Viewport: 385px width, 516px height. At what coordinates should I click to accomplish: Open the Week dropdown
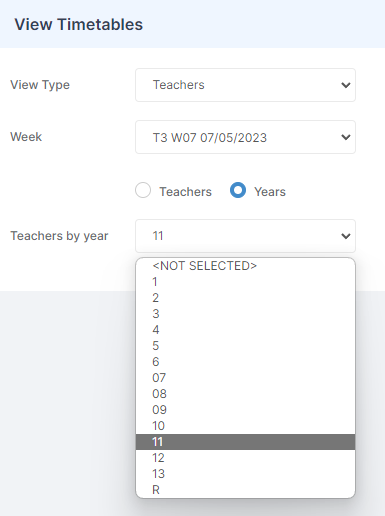pos(245,137)
